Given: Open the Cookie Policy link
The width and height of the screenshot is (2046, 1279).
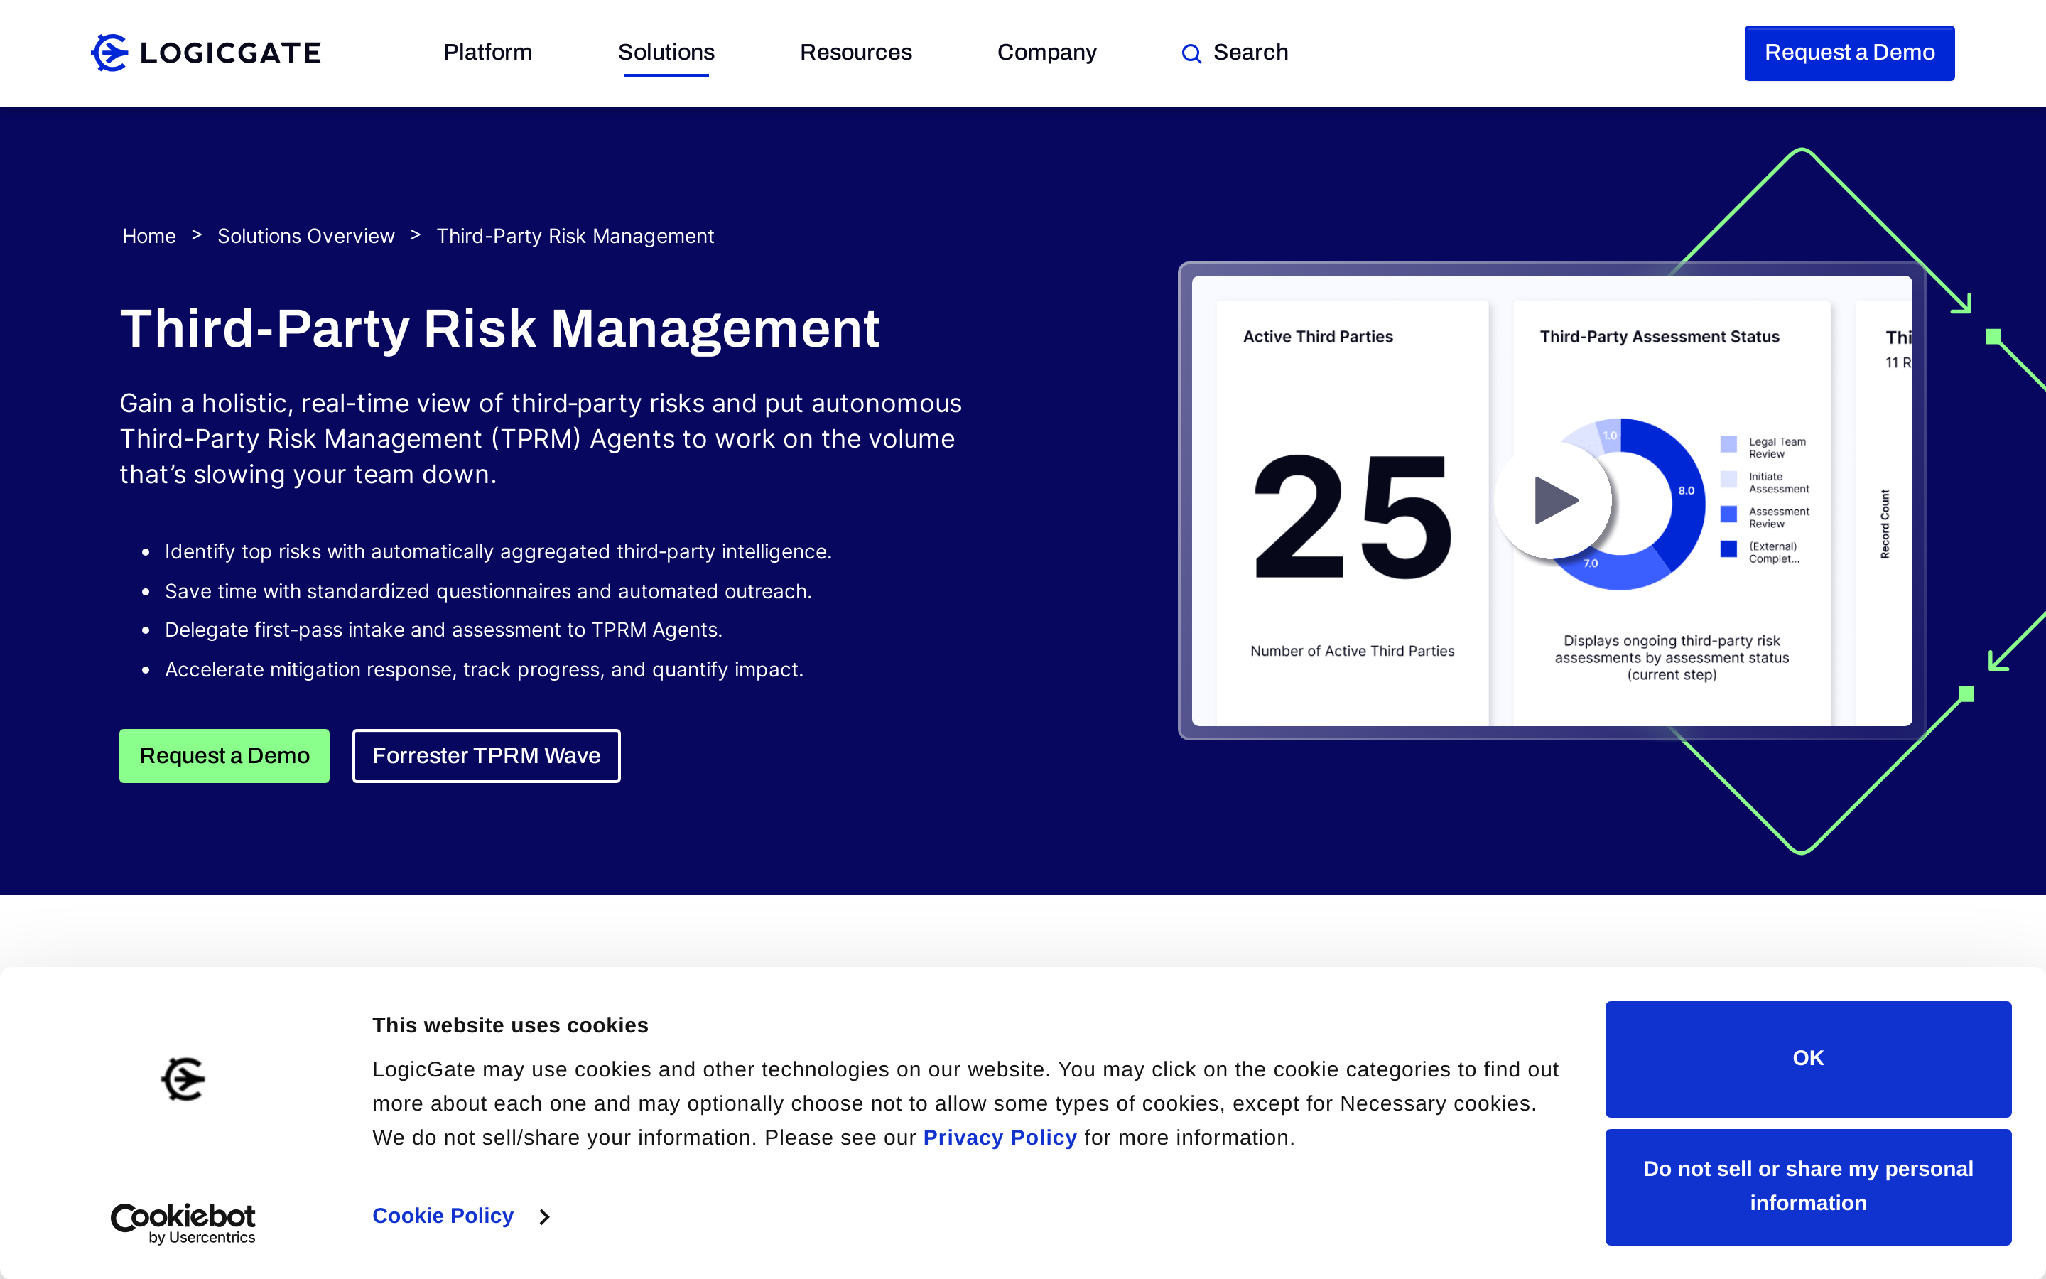Looking at the screenshot, I should pyautogui.click(x=443, y=1216).
